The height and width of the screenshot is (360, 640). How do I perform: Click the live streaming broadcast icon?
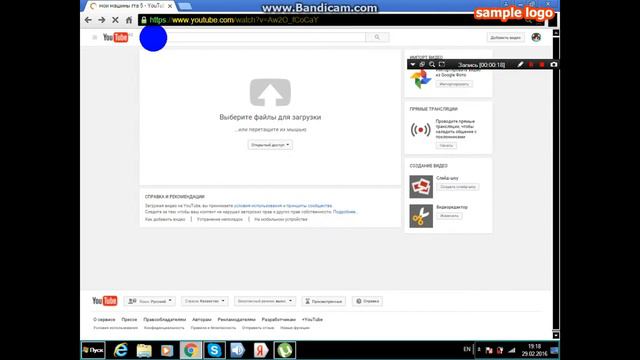coord(420,130)
